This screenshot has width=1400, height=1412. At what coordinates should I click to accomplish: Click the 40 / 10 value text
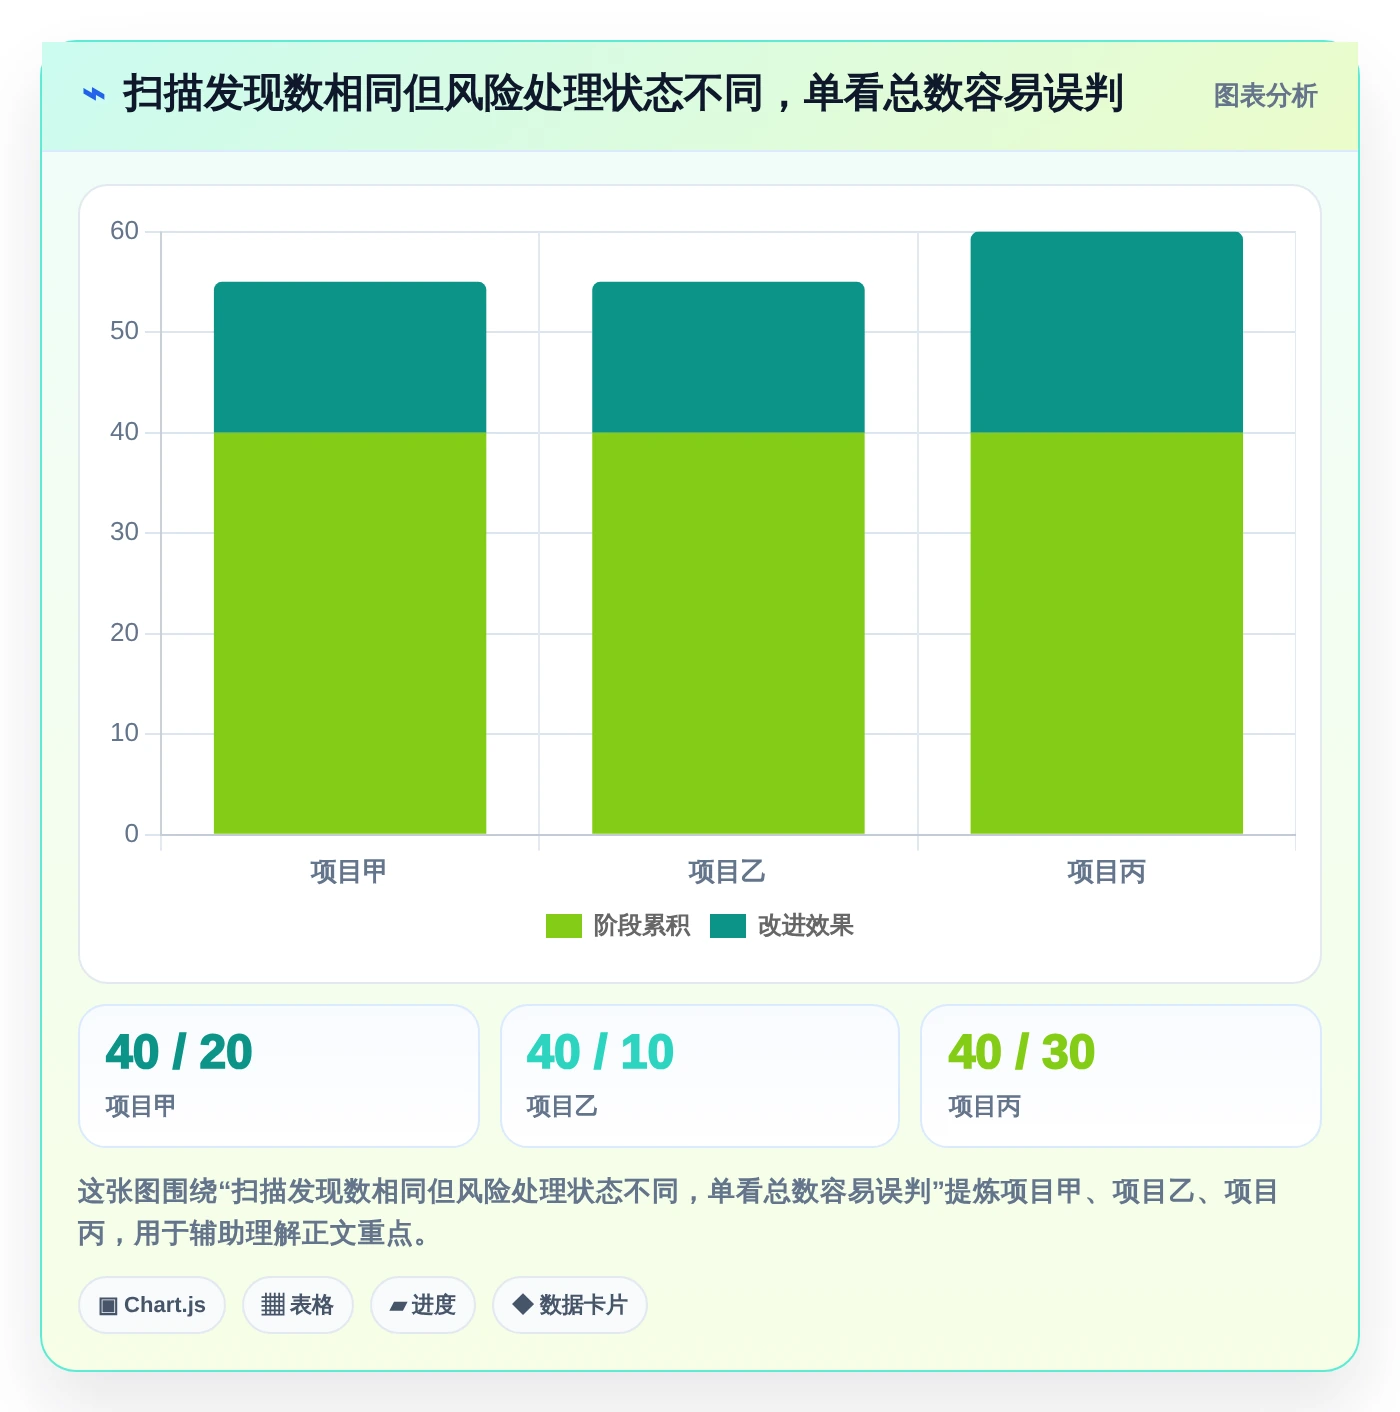tap(600, 1053)
